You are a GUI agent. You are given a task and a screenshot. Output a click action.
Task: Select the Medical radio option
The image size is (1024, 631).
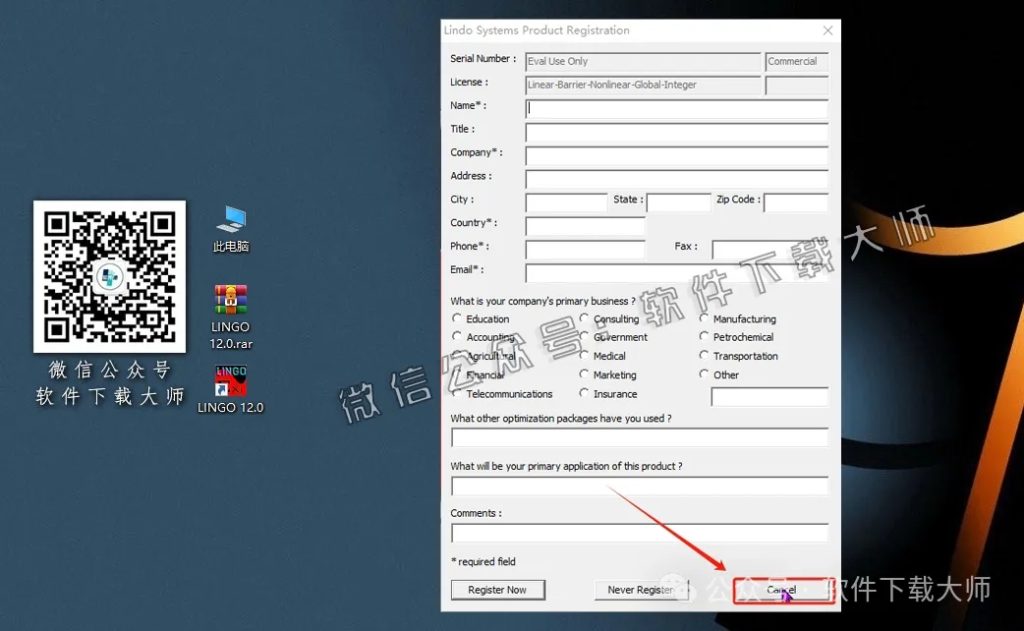[x=585, y=356]
